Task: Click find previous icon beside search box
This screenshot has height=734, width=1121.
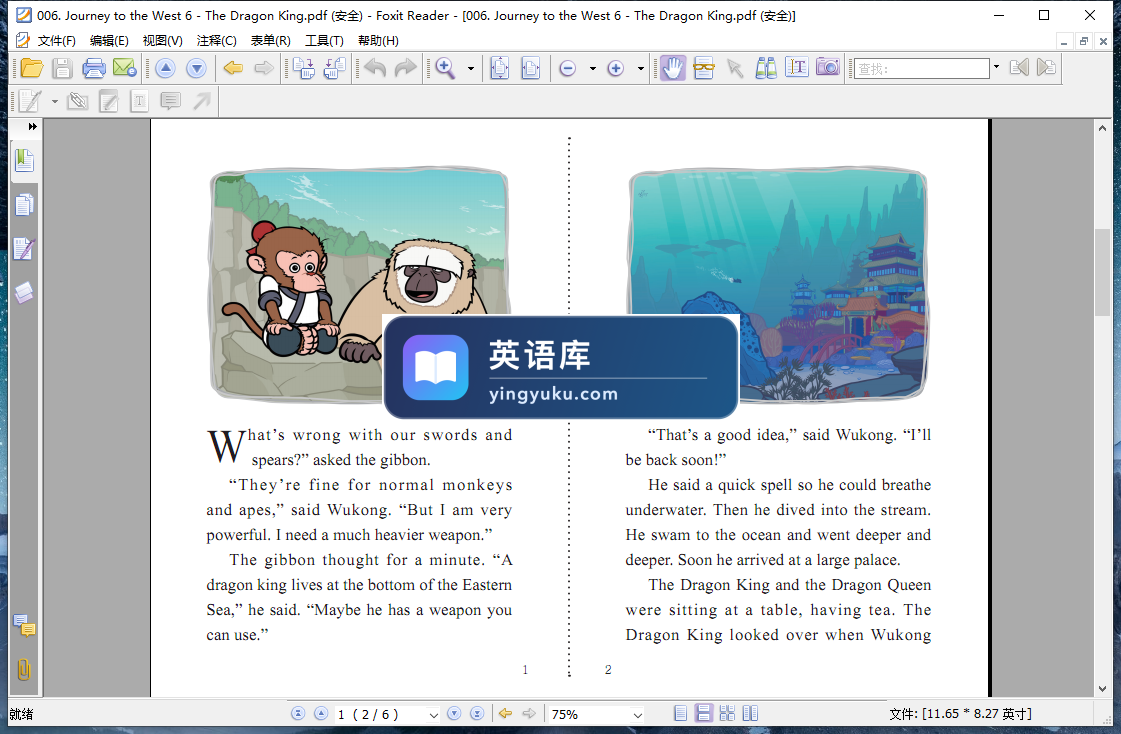Action: (1019, 68)
